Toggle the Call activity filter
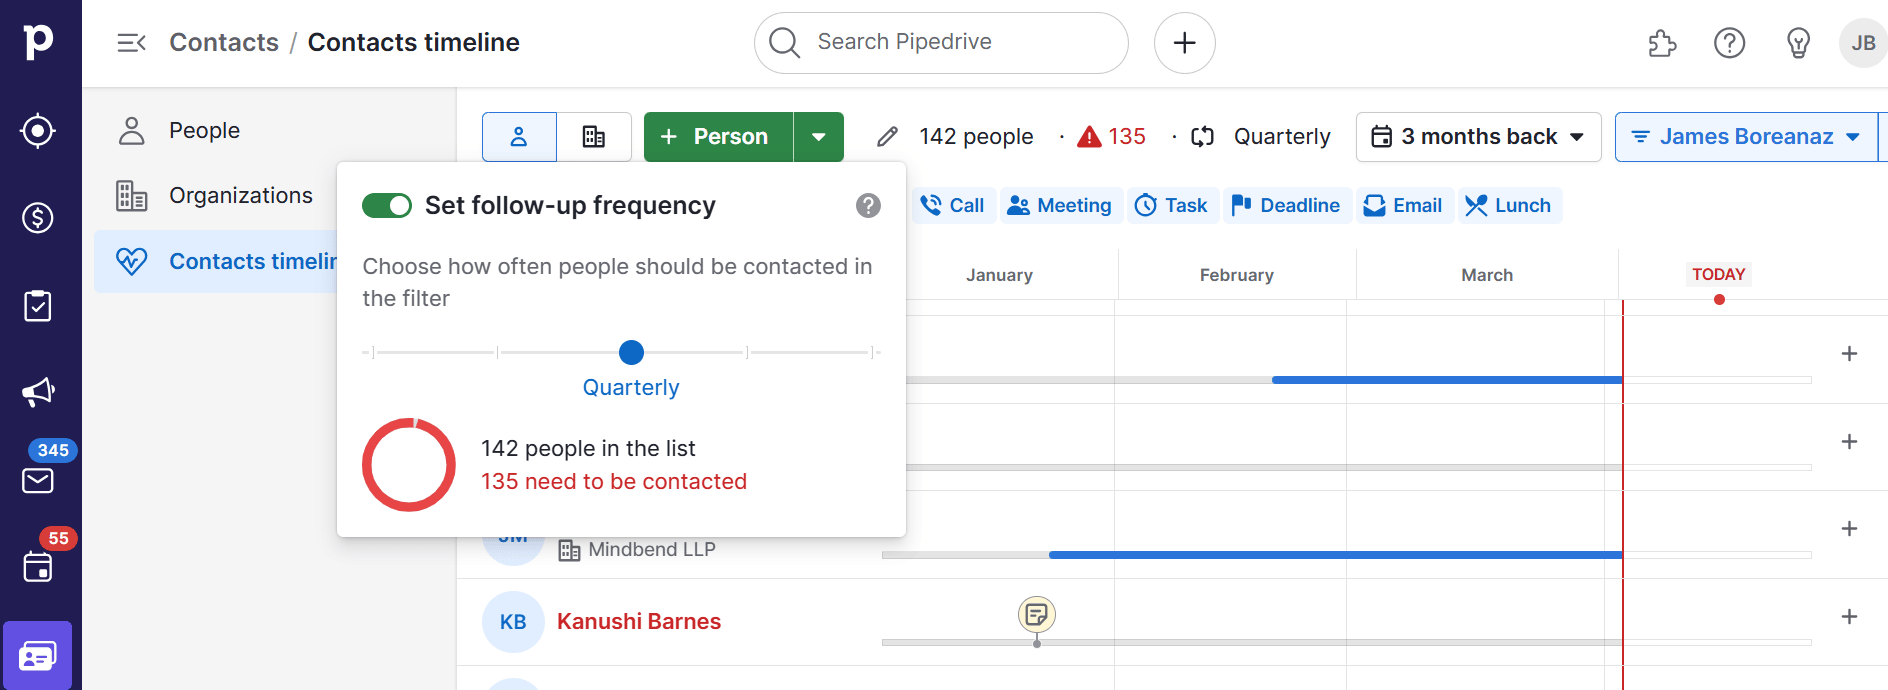Screen dimensions: 1888x690 953,206
